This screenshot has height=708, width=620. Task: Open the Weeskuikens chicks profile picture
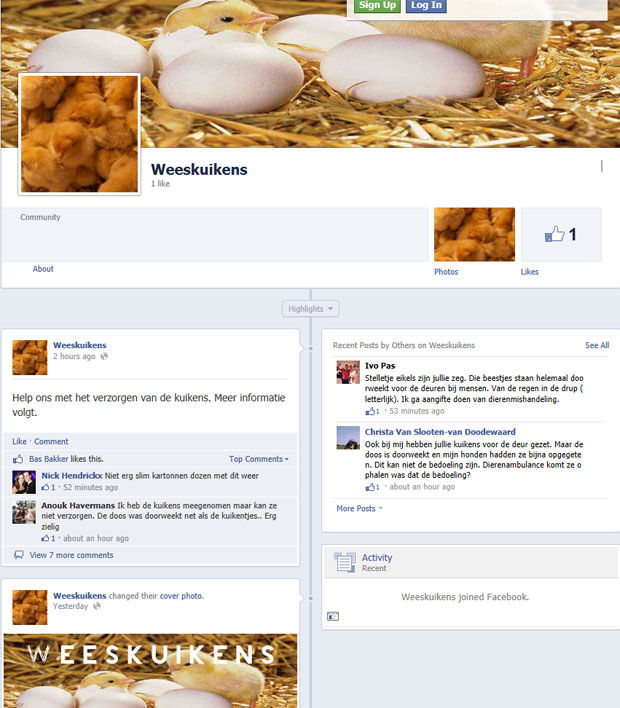click(79, 134)
